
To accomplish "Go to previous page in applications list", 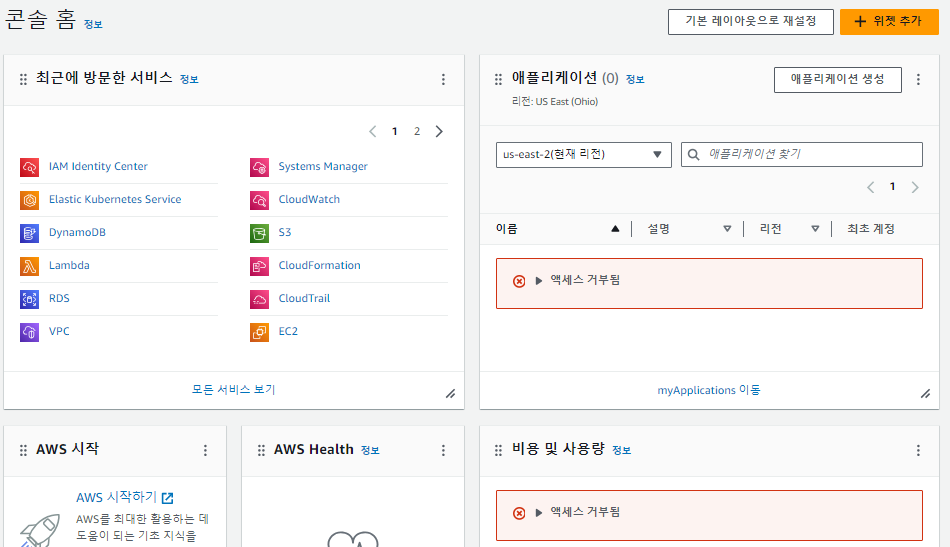I will pyautogui.click(x=871, y=187).
